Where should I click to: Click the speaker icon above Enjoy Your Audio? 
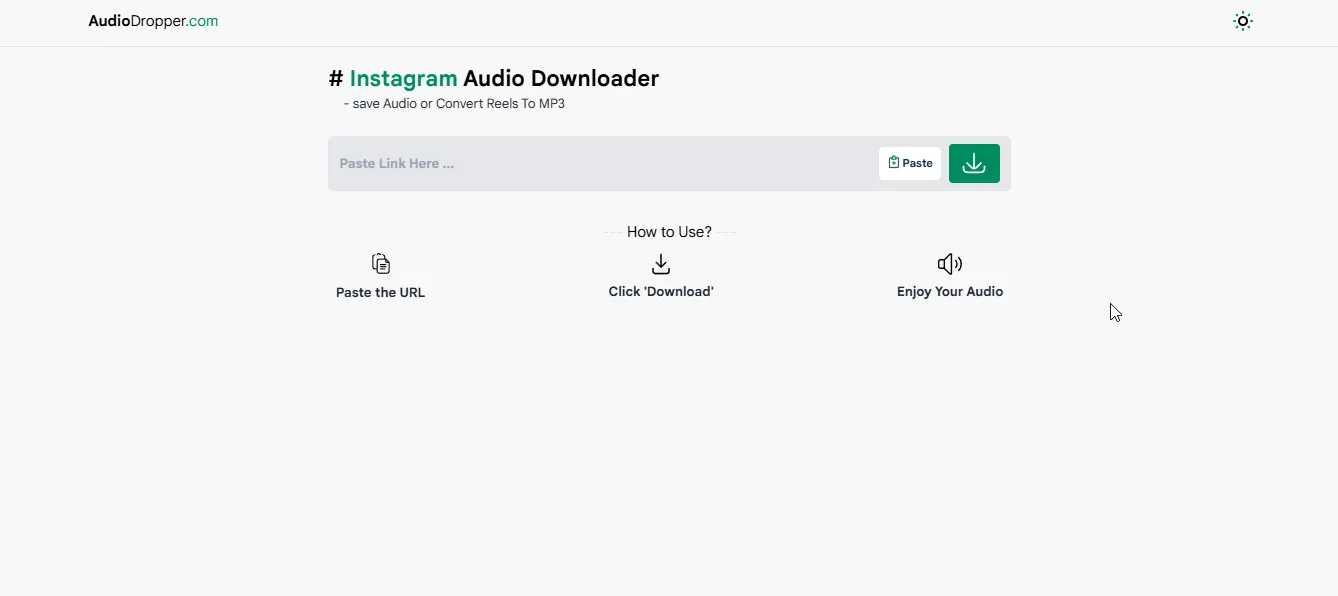(x=950, y=264)
